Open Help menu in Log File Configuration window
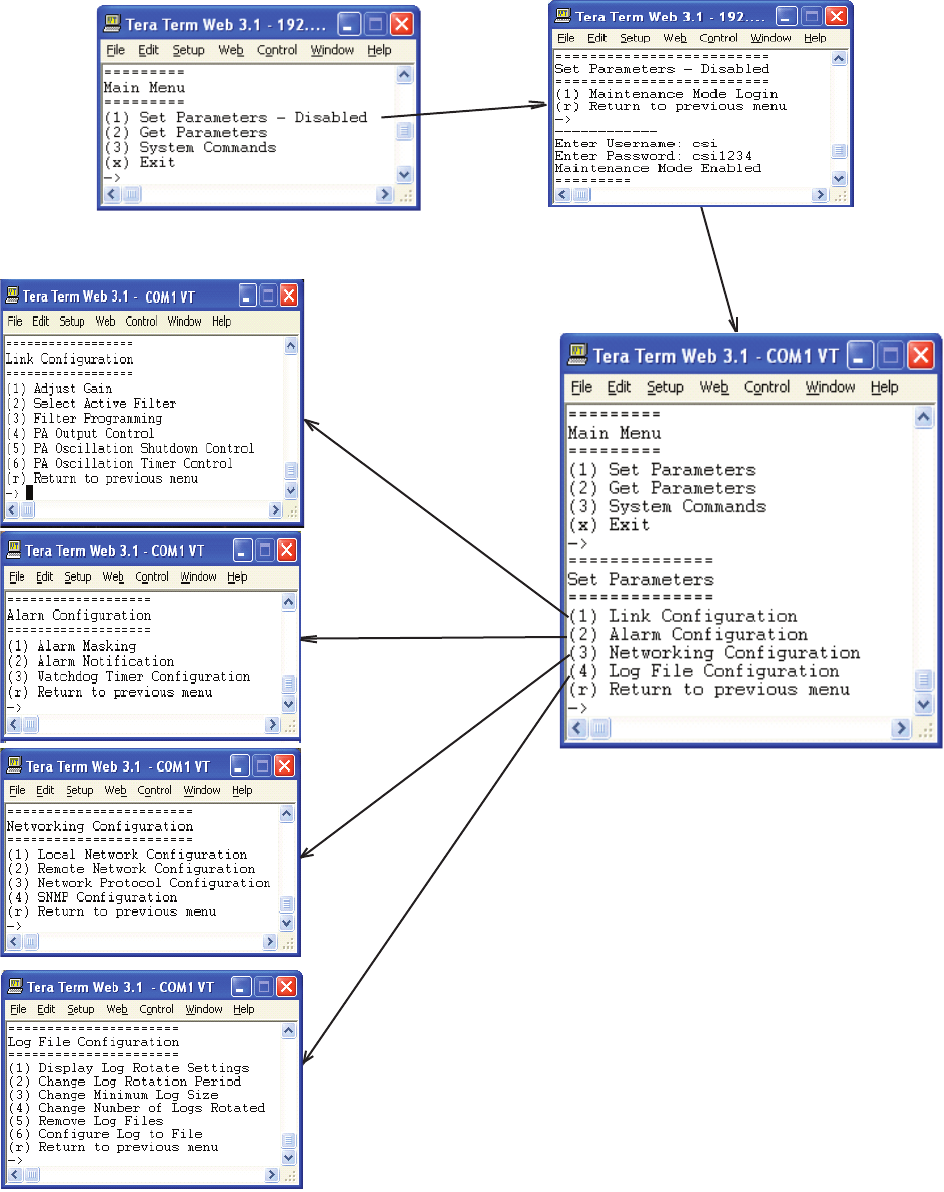This screenshot has width=944, height=1192. pos(244,1010)
